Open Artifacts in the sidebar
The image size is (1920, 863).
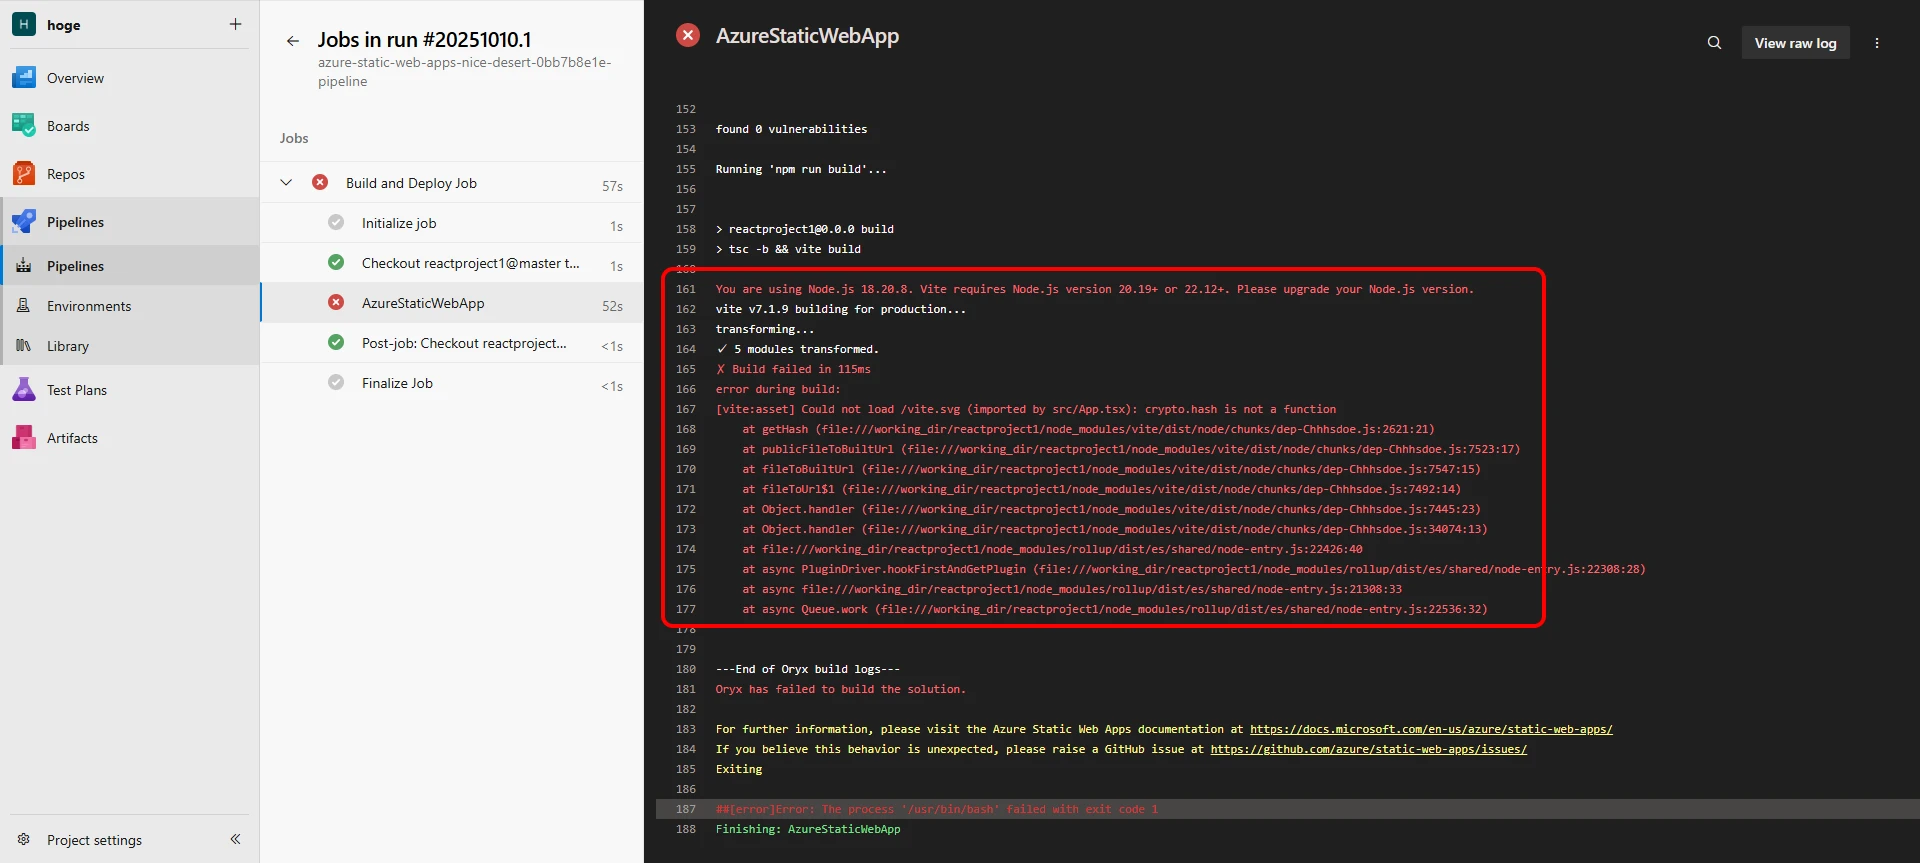pyautogui.click(x=72, y=438)
